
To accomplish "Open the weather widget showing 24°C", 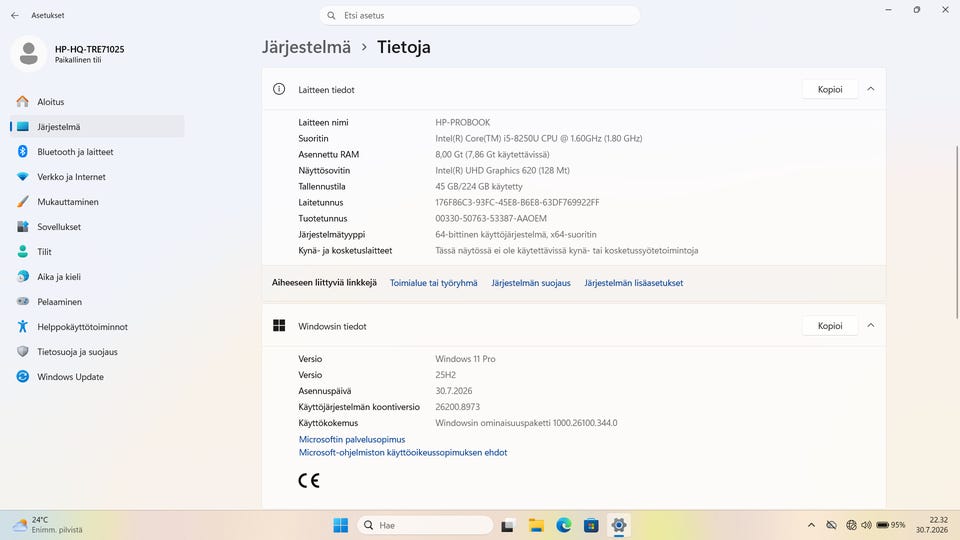I will click(48, 525).
